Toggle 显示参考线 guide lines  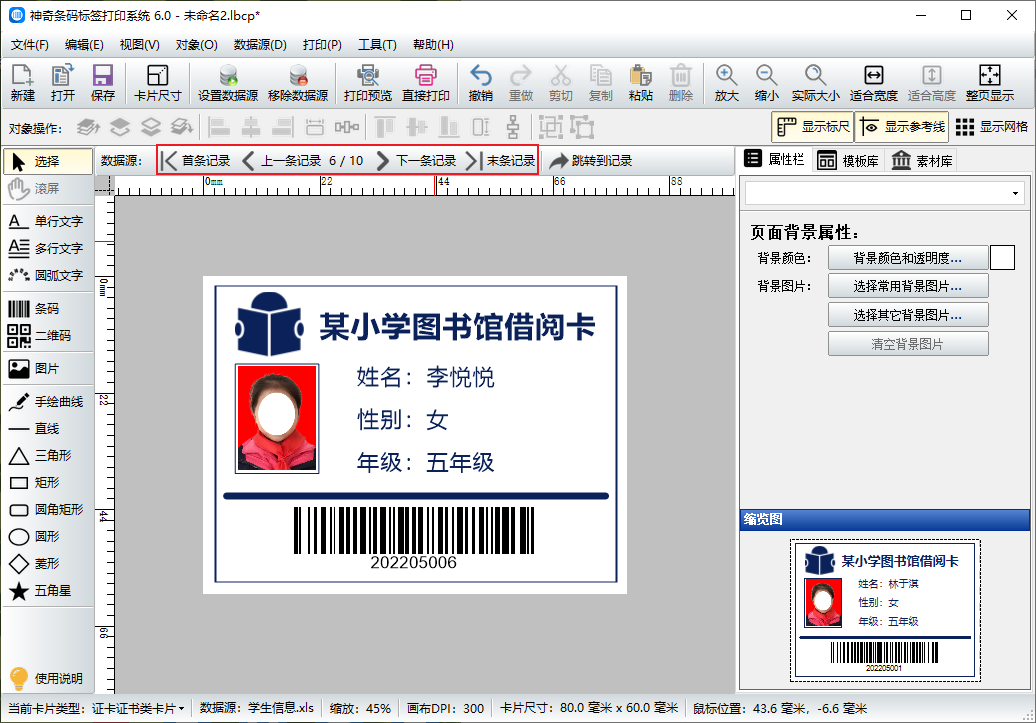(x=902, y=127)
